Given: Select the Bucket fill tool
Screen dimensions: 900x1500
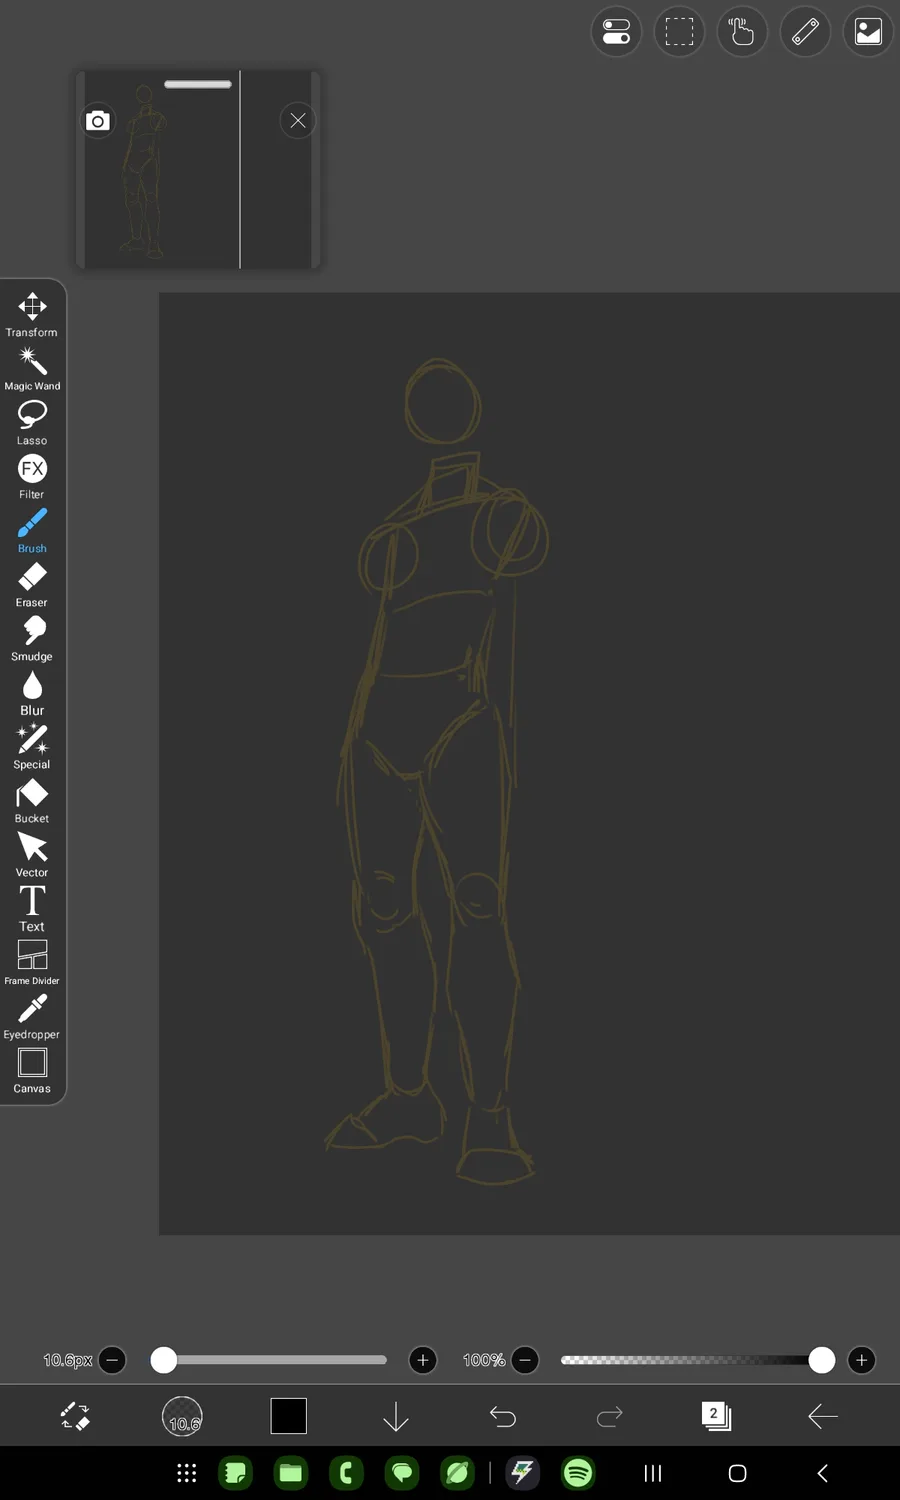Looking at the screenshot, I should (32, 800).
